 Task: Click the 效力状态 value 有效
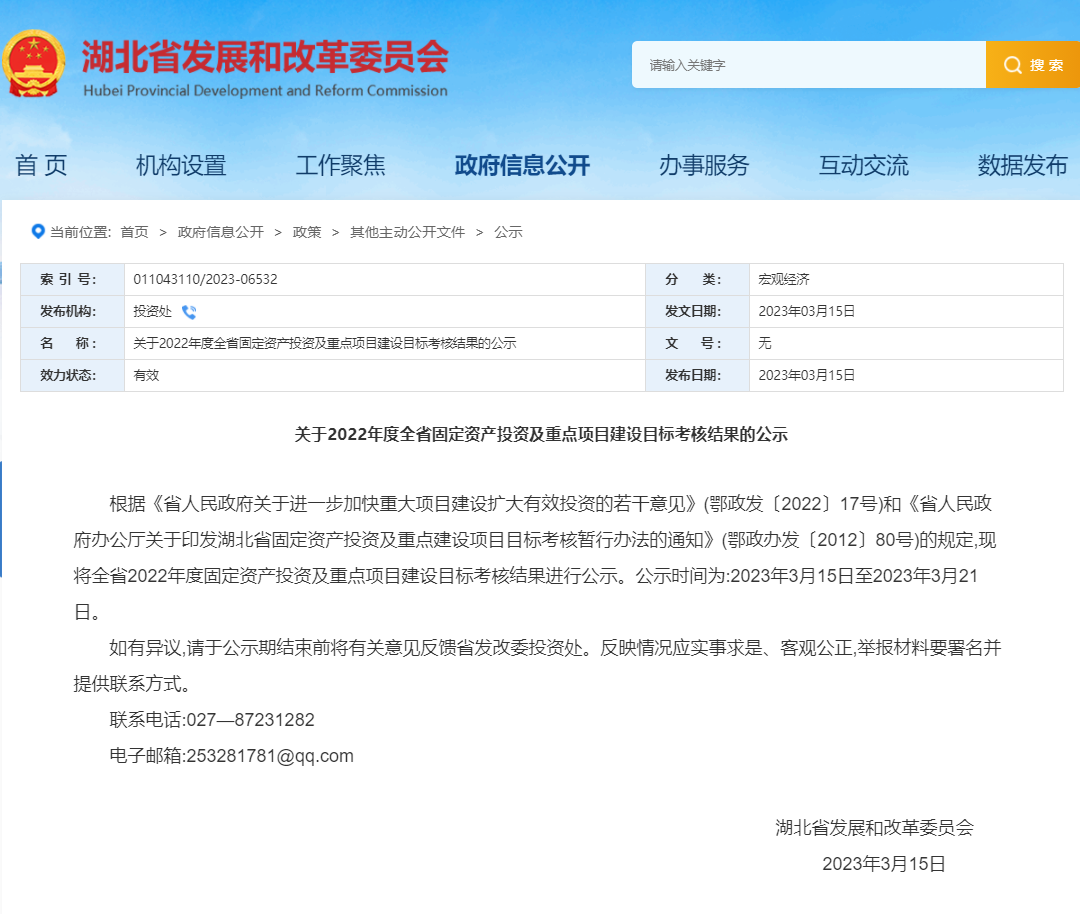[146, 375]
